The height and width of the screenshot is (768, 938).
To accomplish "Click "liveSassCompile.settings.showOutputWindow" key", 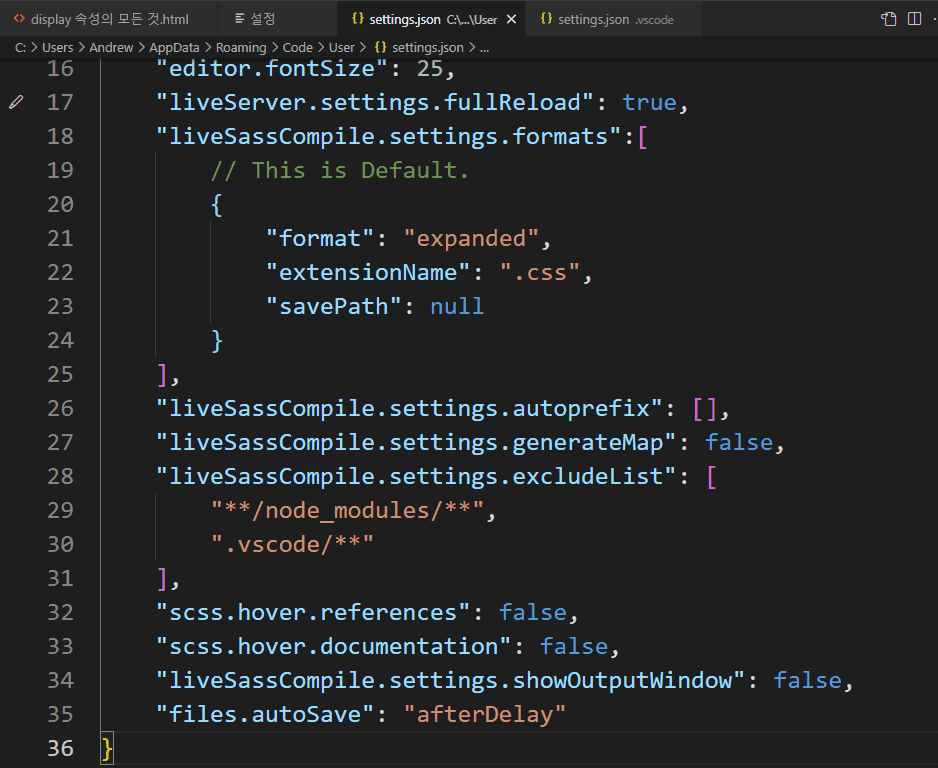I will [450, 681].
